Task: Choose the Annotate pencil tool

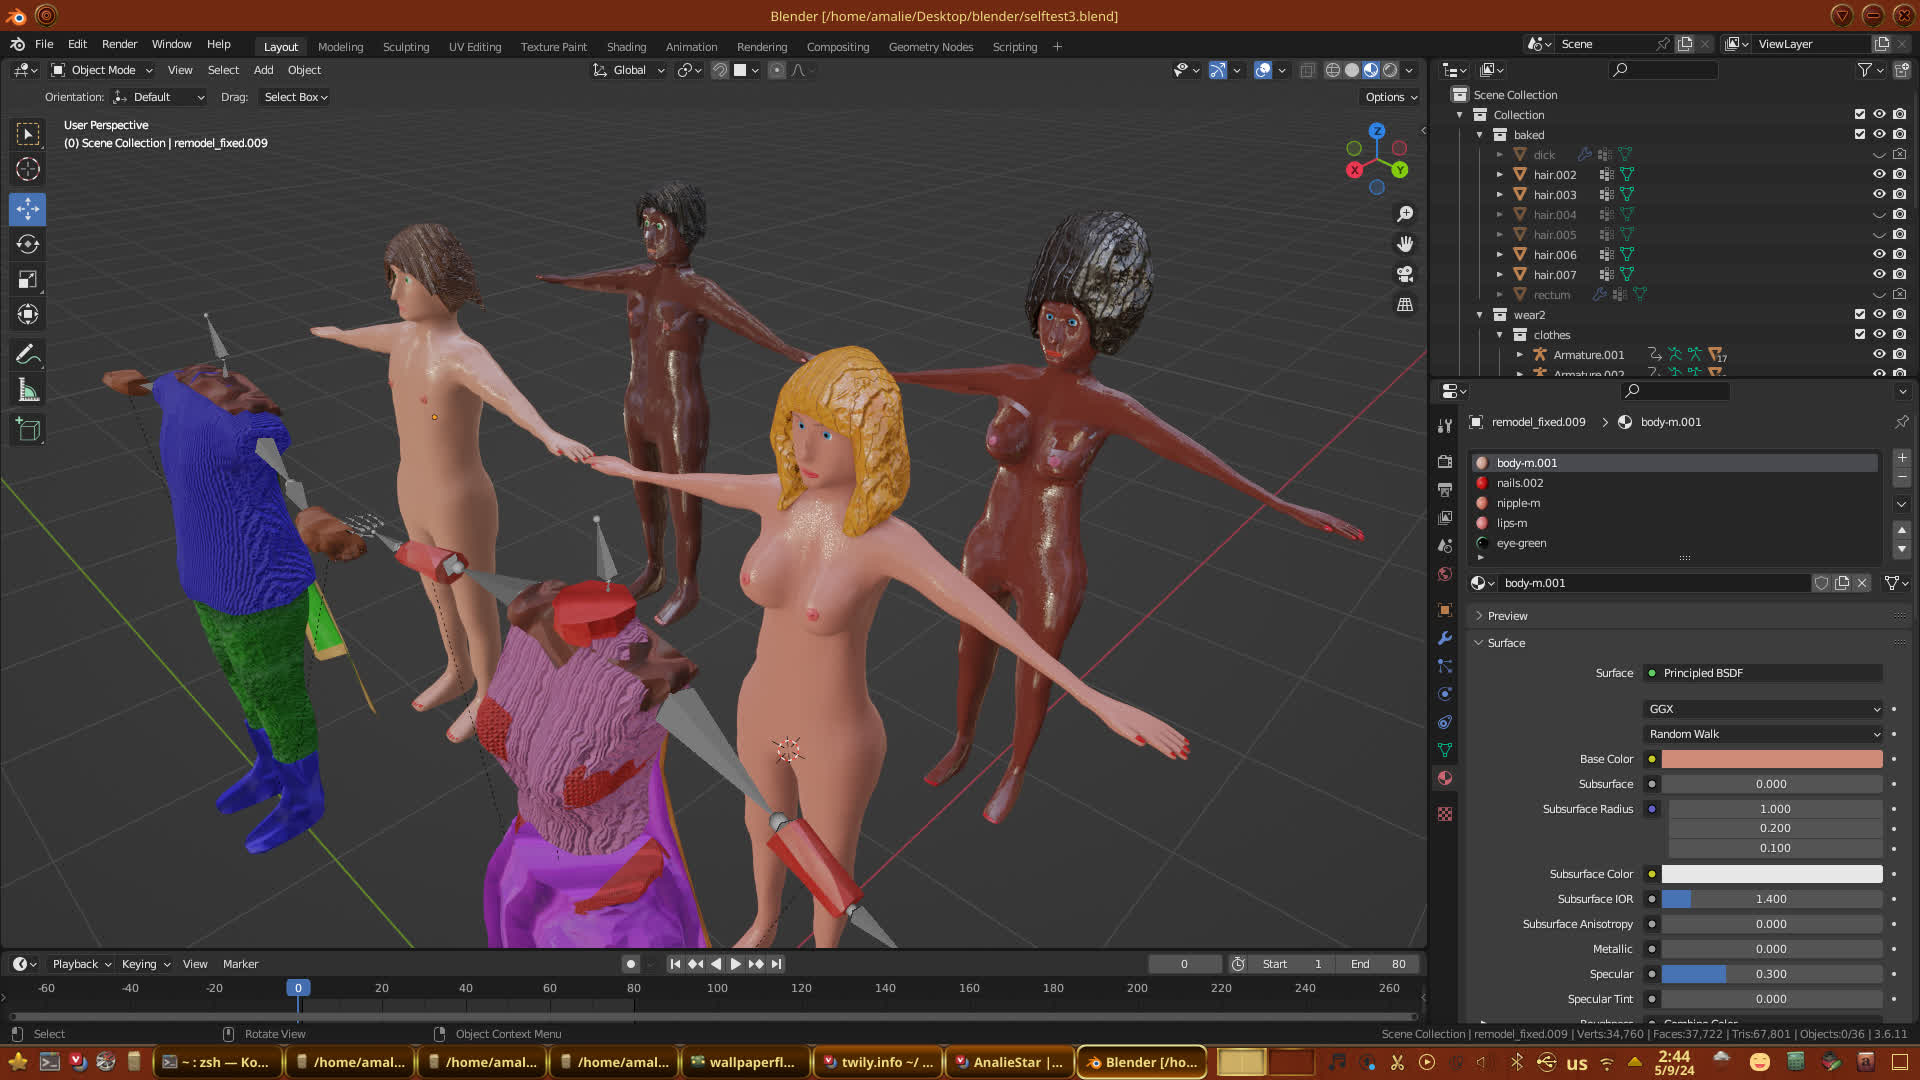Action: coord(28,354)
